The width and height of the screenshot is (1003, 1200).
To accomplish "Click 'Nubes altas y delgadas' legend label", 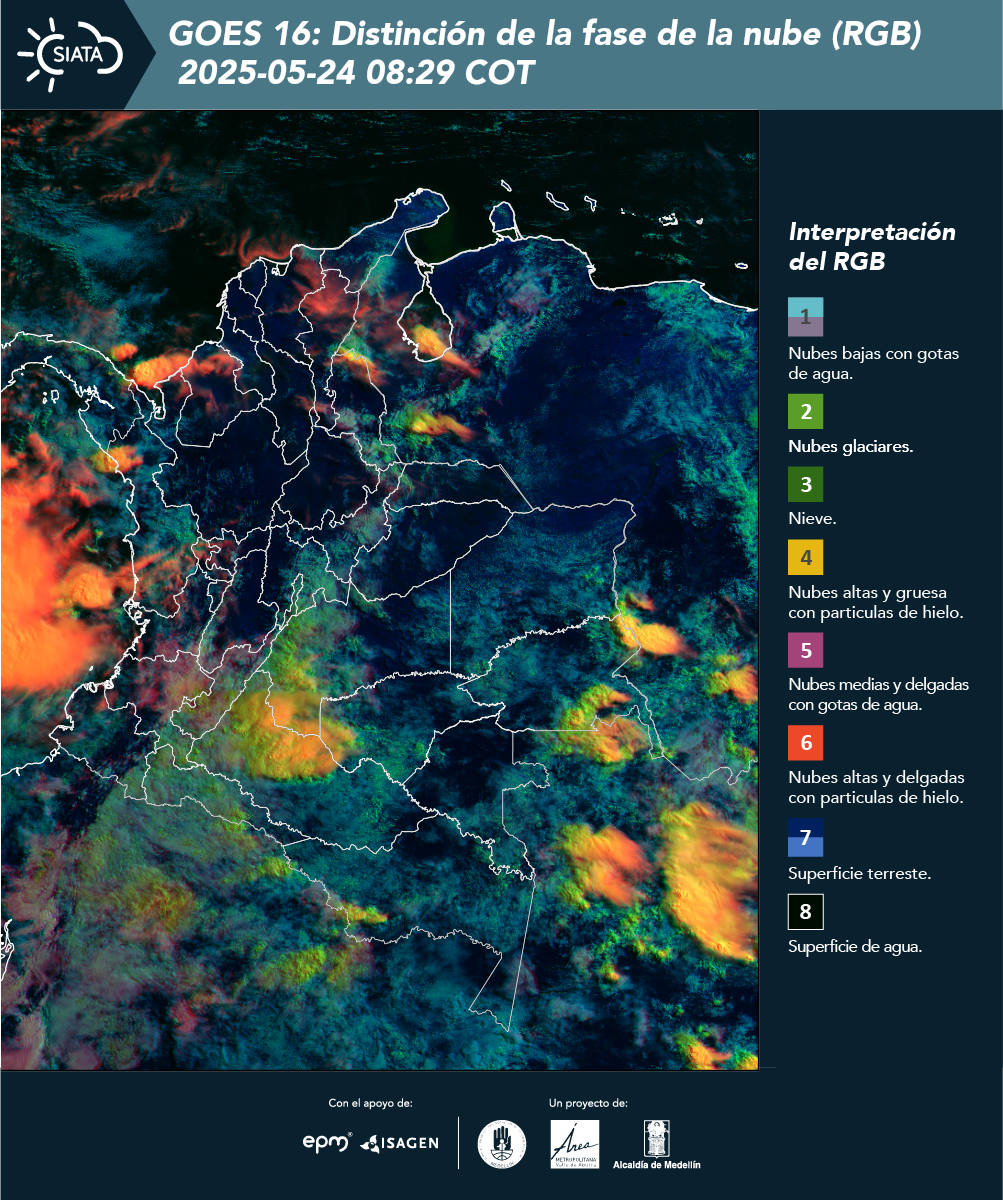I will pyautogui.click(x=876, y=788).
